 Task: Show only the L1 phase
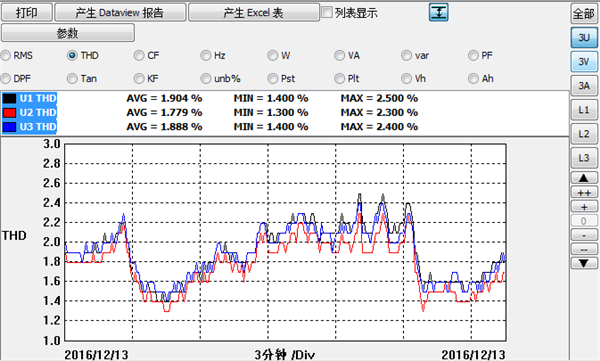point(584,110)
